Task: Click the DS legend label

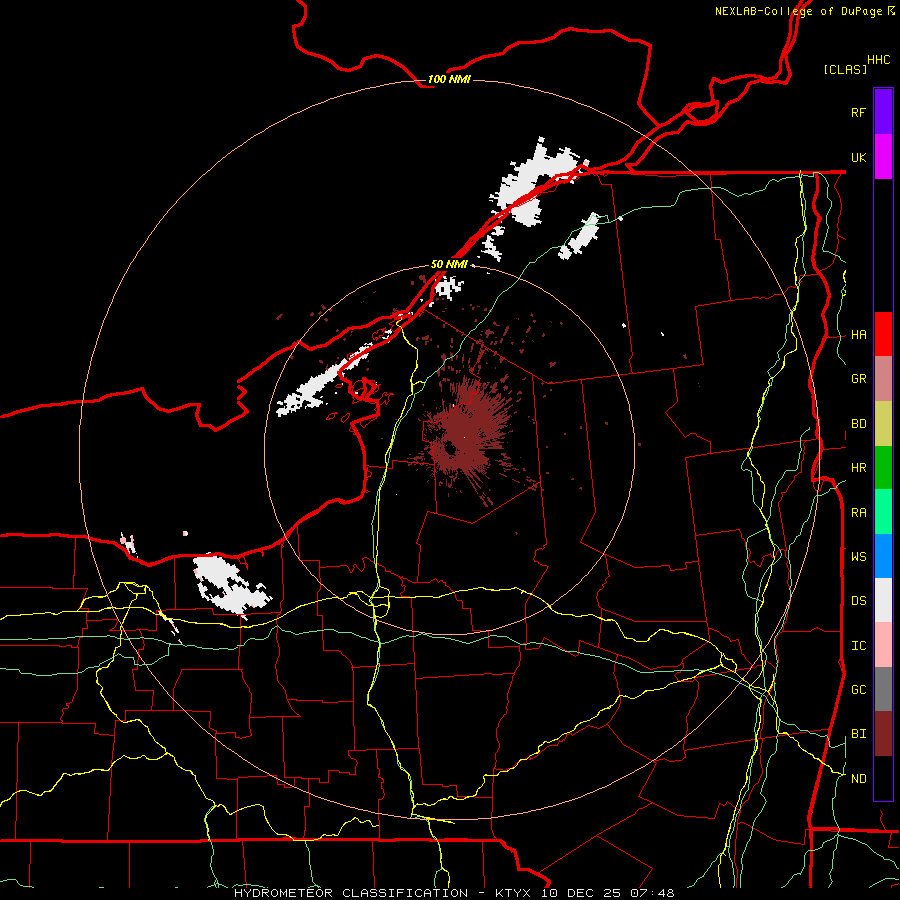Action: 859,601
